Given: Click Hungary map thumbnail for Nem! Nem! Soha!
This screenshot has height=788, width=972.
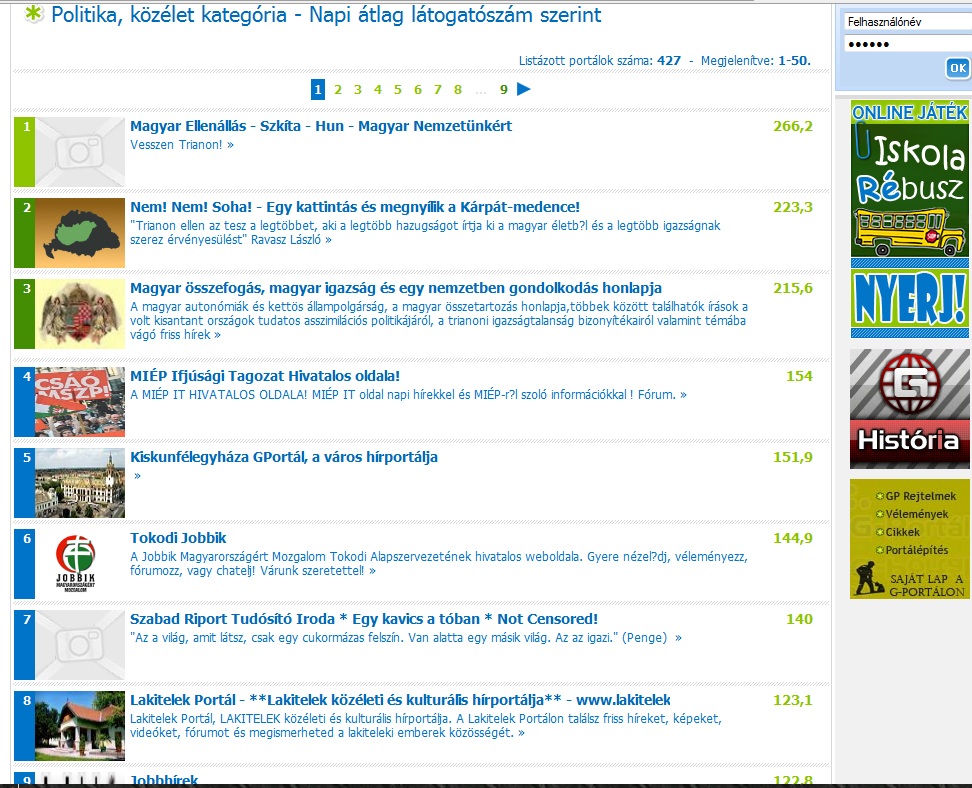Looking at the screenshot, I should click(80, 233).
